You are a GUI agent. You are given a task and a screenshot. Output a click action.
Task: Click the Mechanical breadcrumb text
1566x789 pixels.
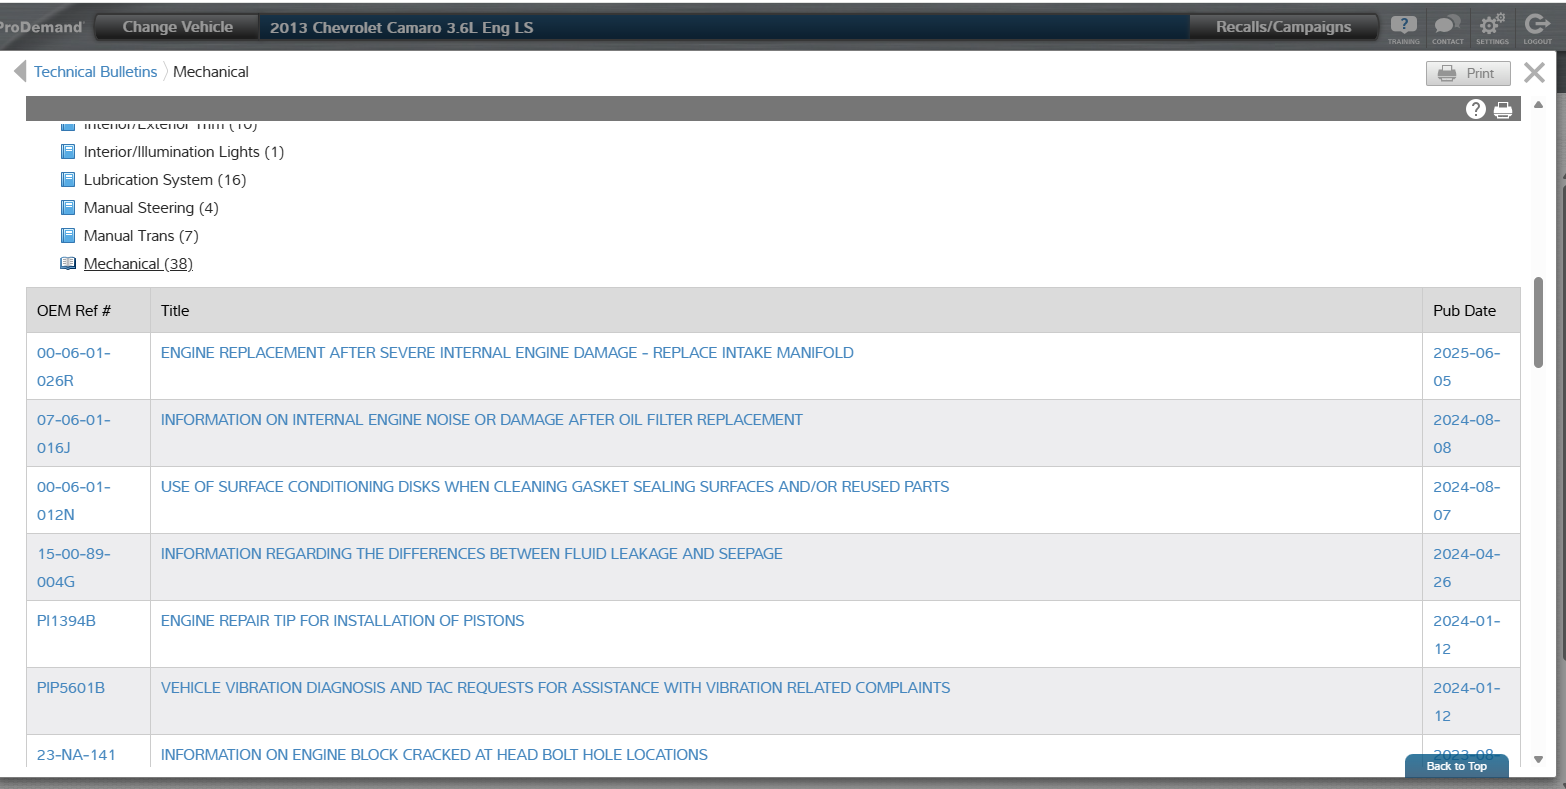pos(211,72)
